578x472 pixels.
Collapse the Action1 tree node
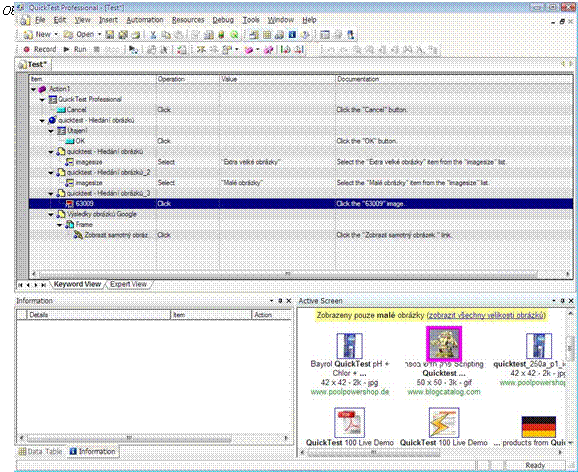point(34,89)
